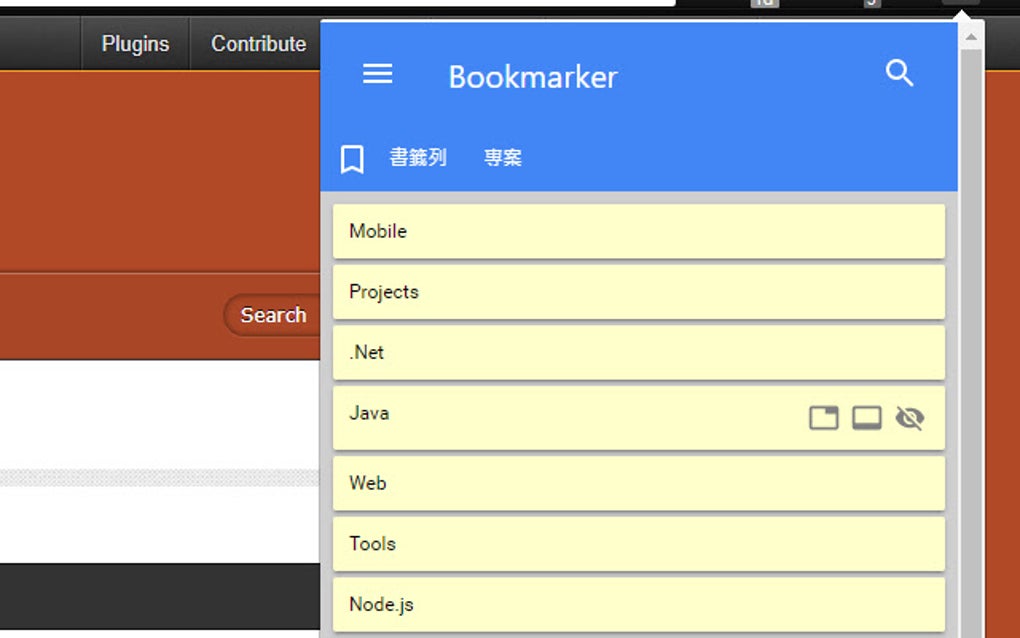Switch to the 專案 tab
The image size is (1020, 638).
pos(502,157)
